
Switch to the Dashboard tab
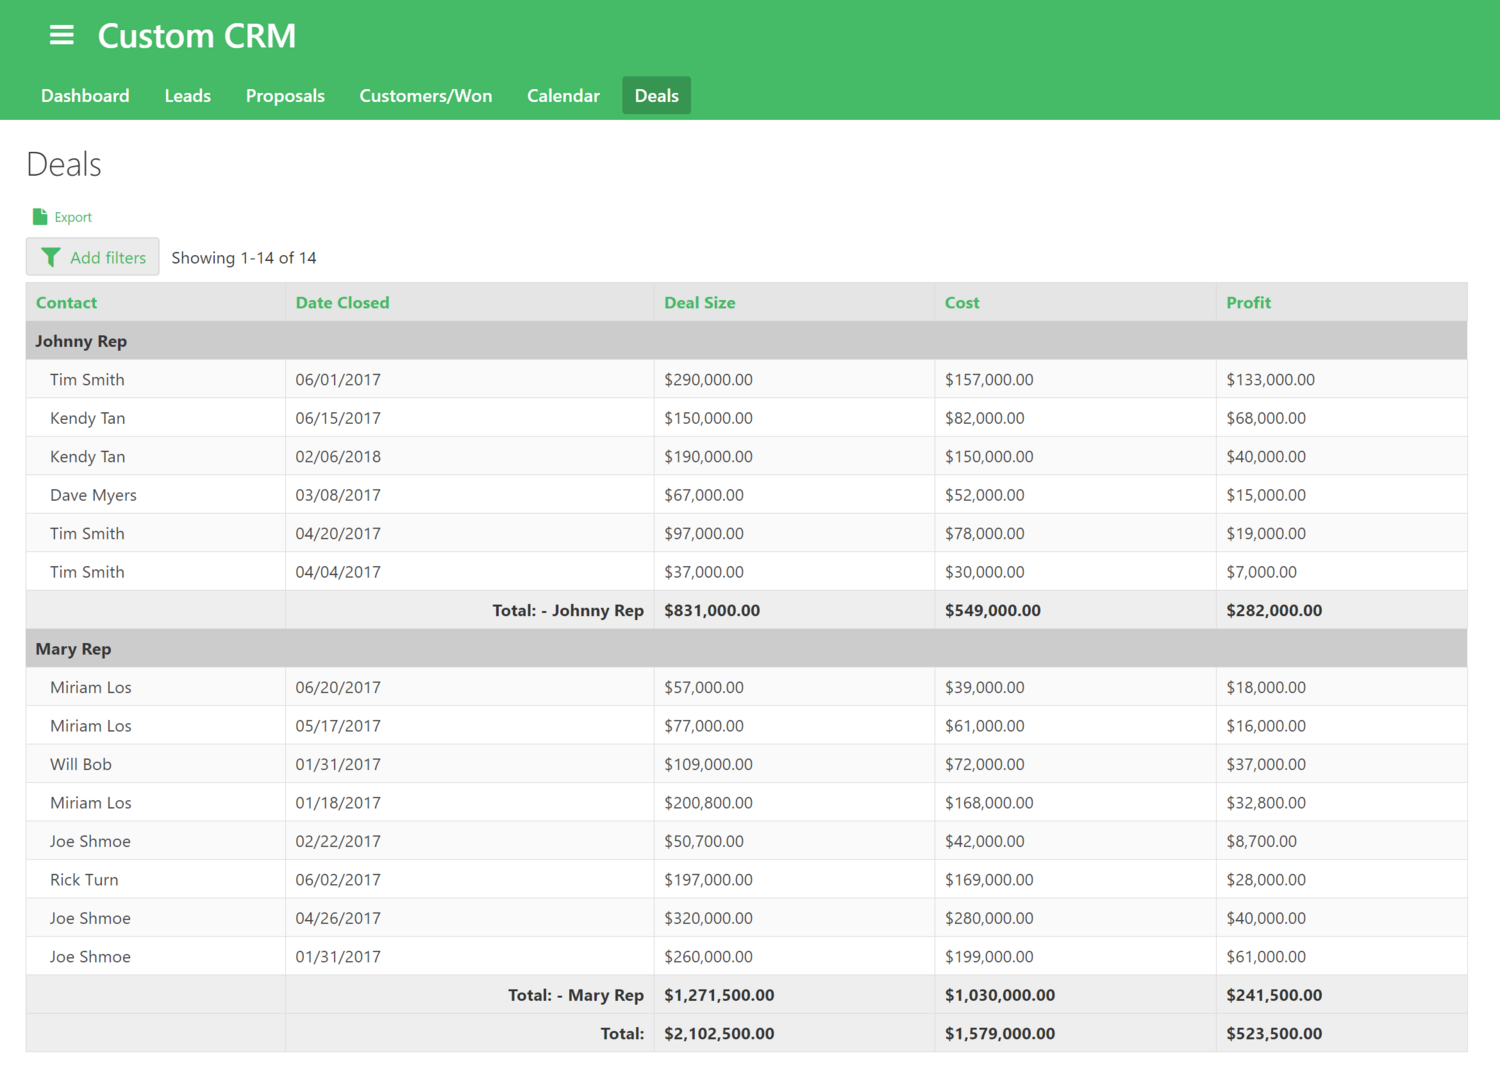(x=85, y=95)
